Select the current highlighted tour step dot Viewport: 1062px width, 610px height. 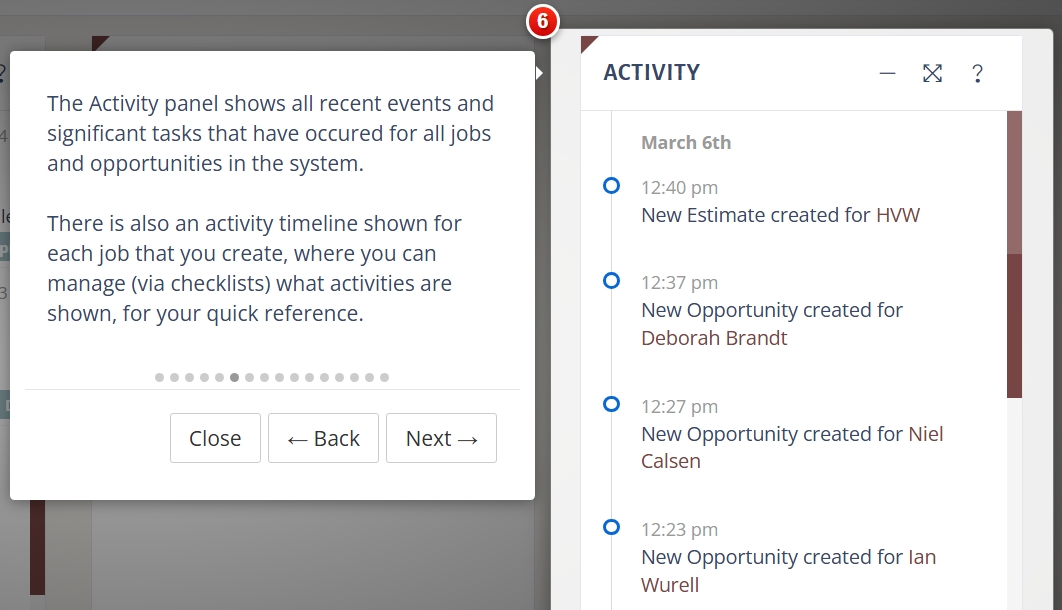[x=234, y=378]
